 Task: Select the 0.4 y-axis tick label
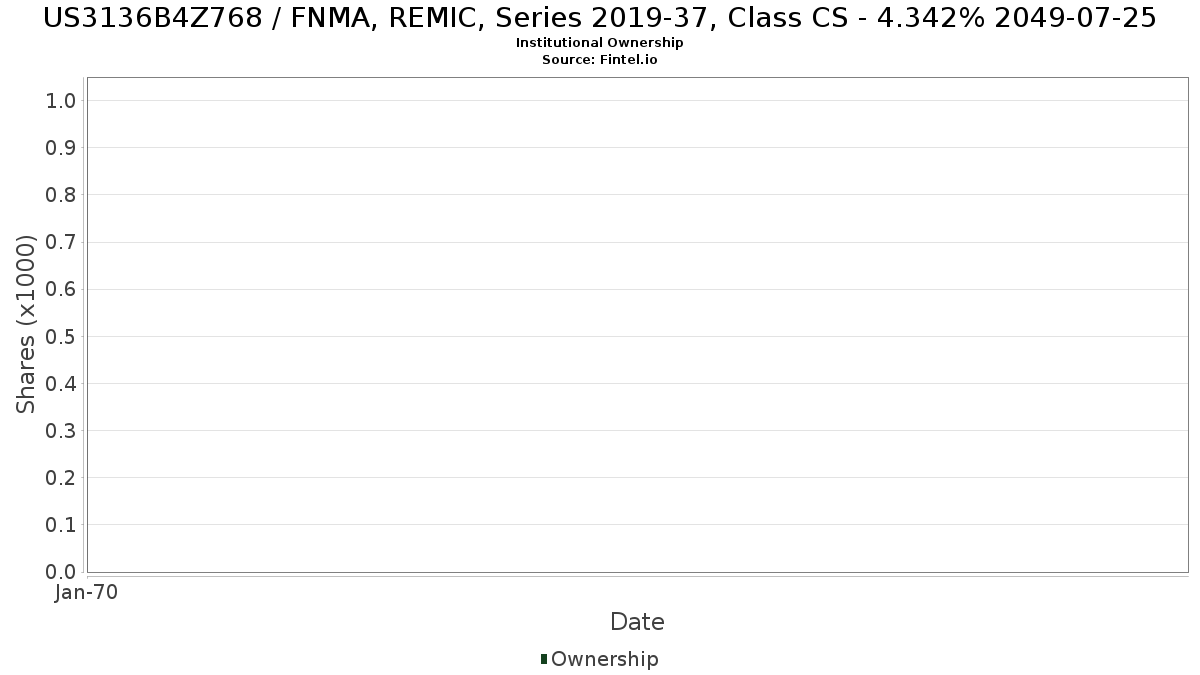61,384
